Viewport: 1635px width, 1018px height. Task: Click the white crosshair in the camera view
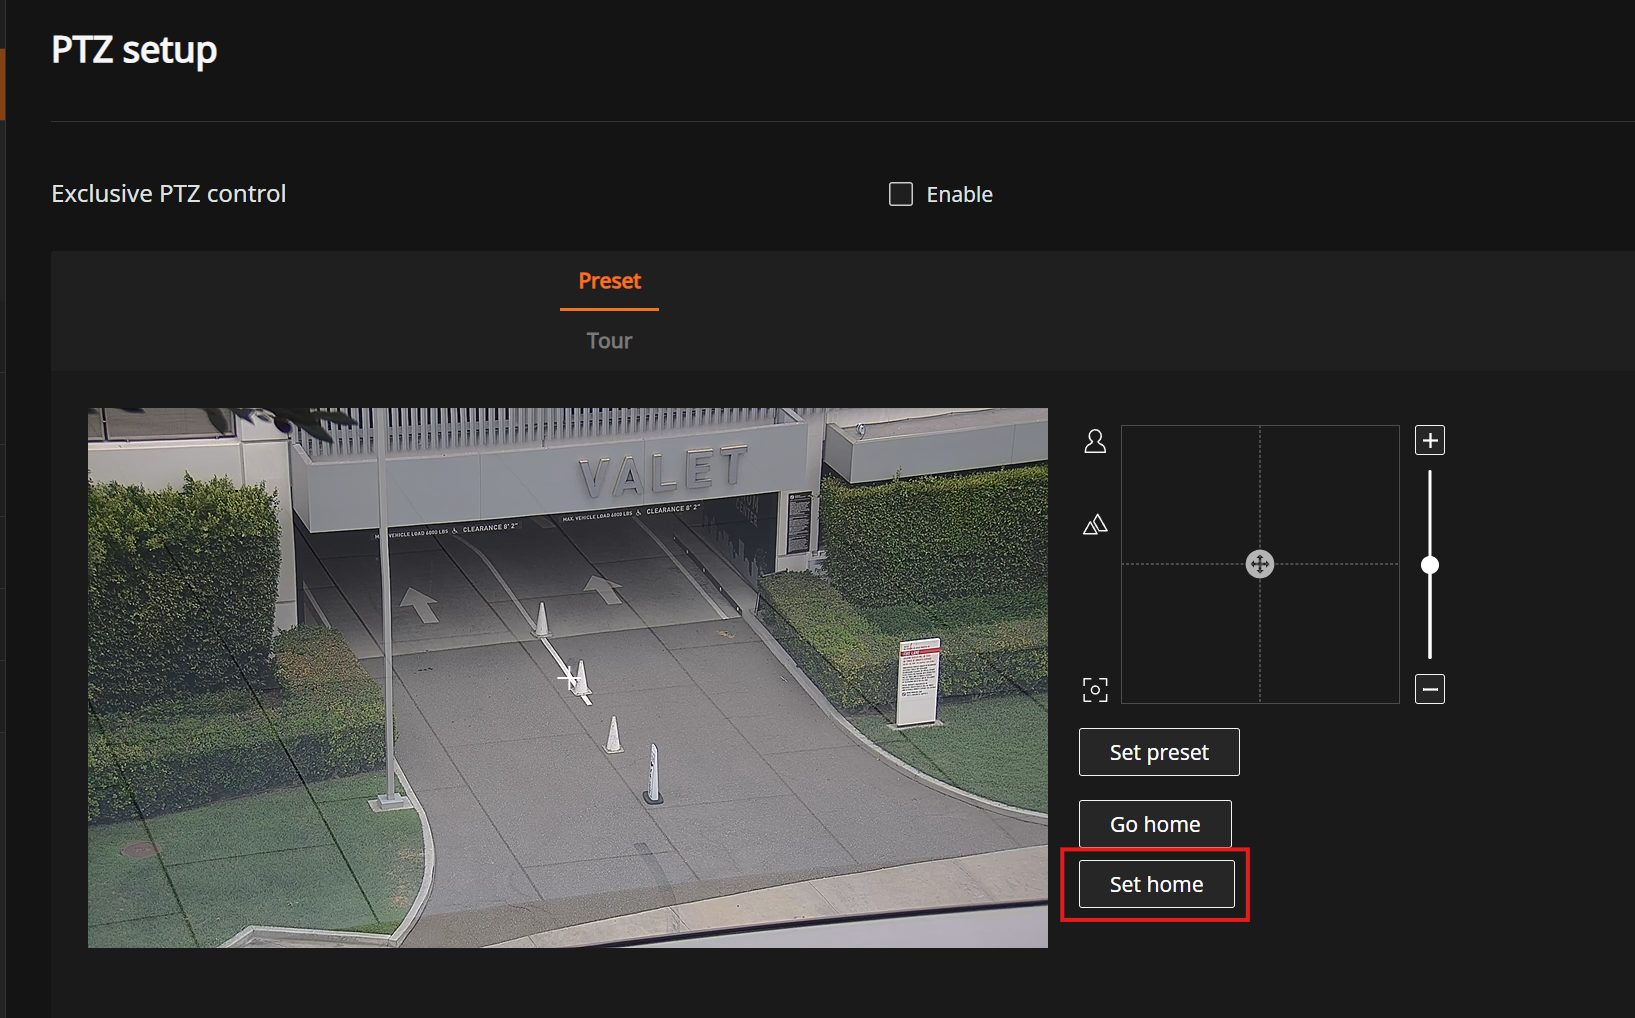coord(569,677)
